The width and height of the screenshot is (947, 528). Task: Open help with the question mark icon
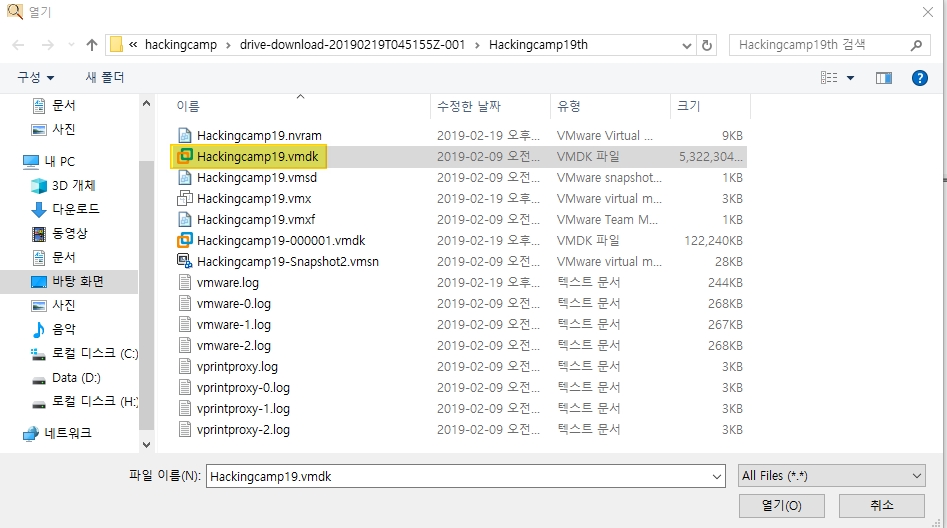[x=920, y=77]
